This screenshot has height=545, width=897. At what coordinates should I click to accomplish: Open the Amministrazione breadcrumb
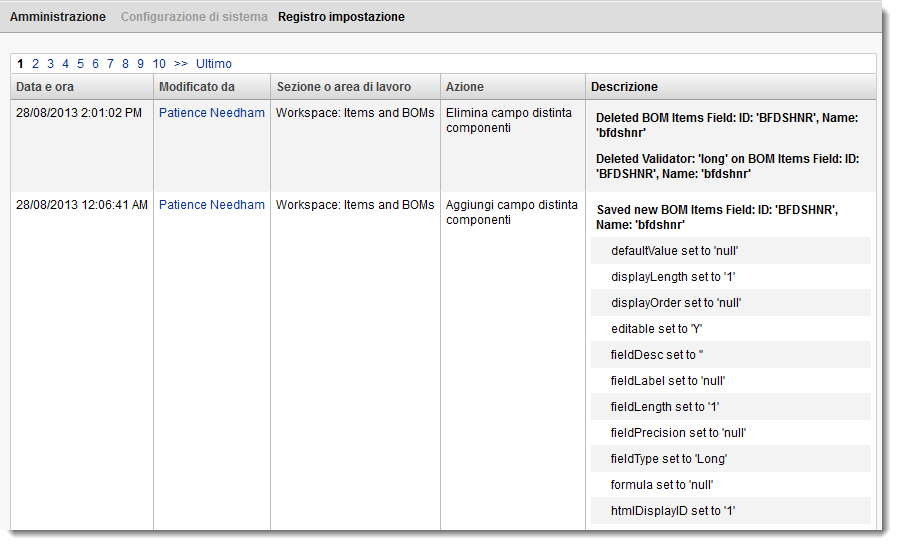(58, 17)
